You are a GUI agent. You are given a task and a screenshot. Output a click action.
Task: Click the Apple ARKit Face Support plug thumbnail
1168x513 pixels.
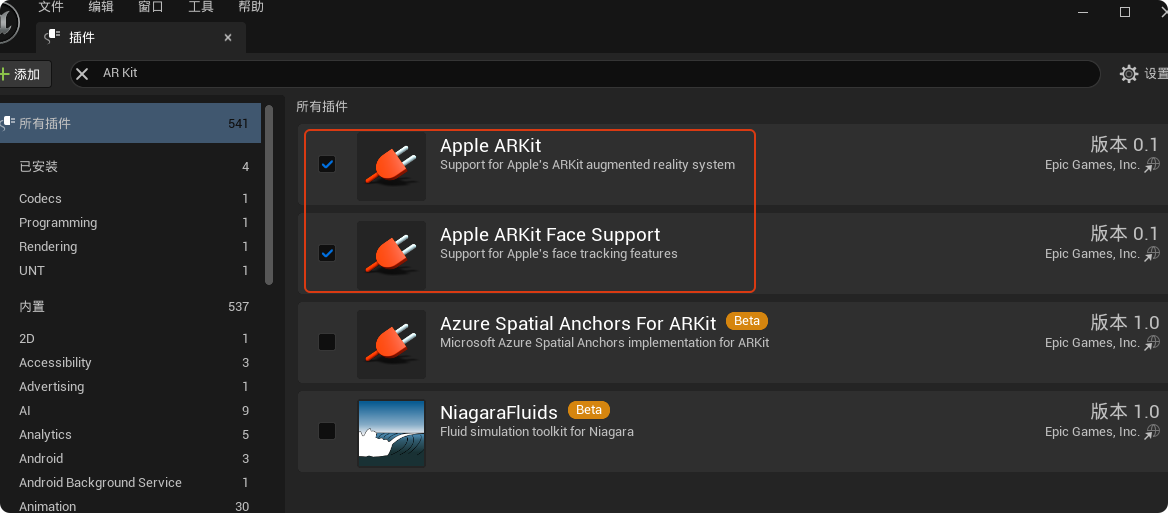pos(391,255)
